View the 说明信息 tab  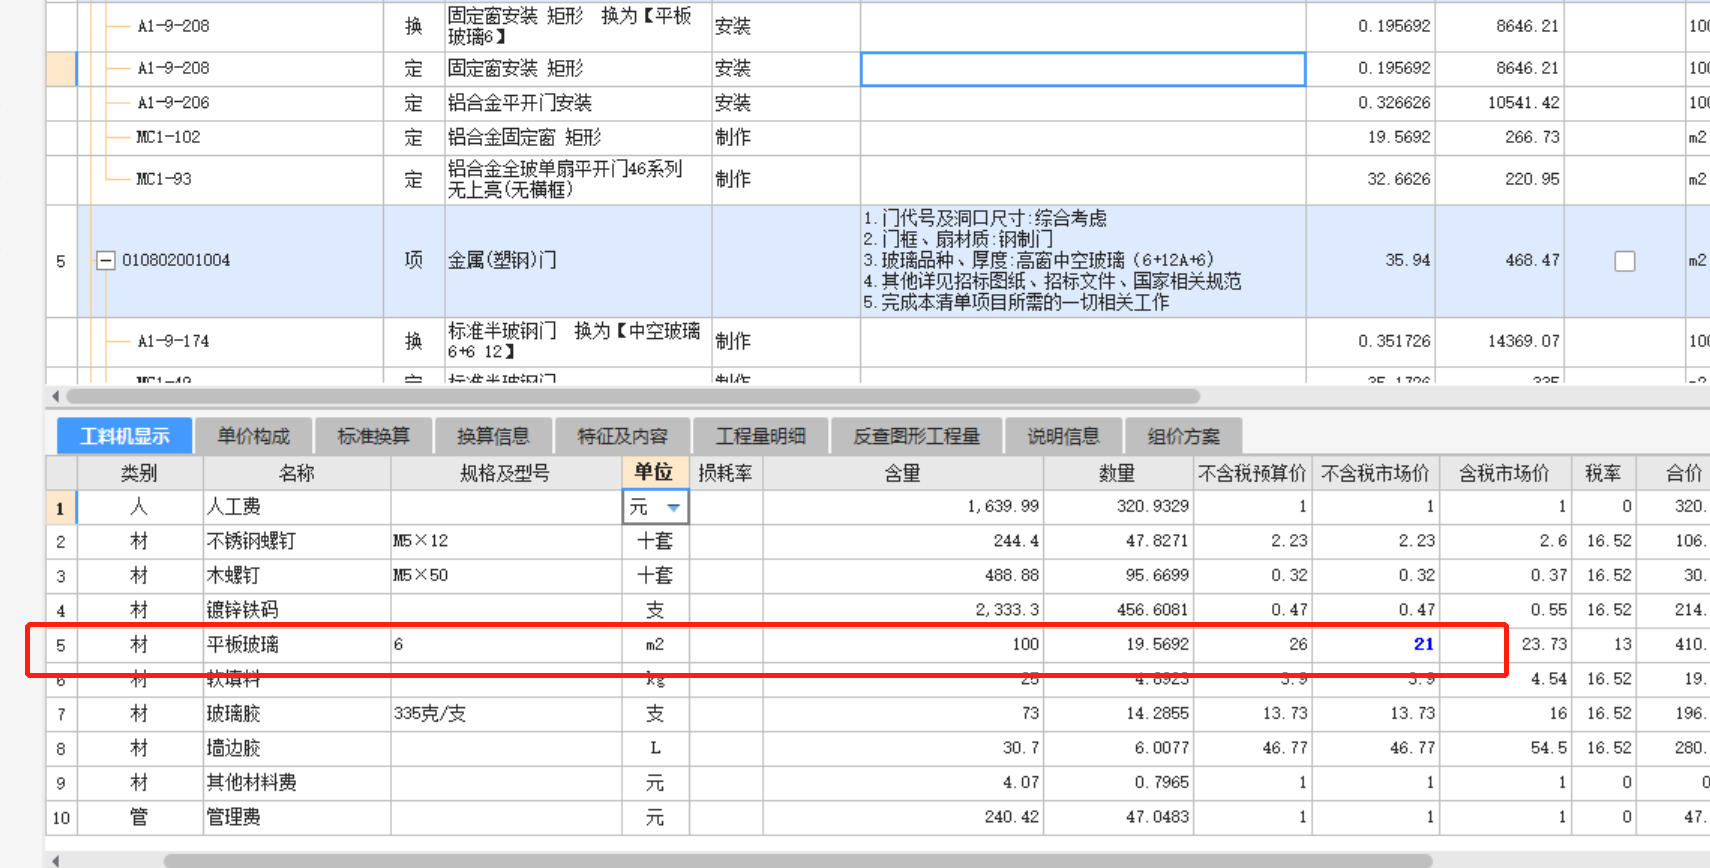[x=1063, y=436]
